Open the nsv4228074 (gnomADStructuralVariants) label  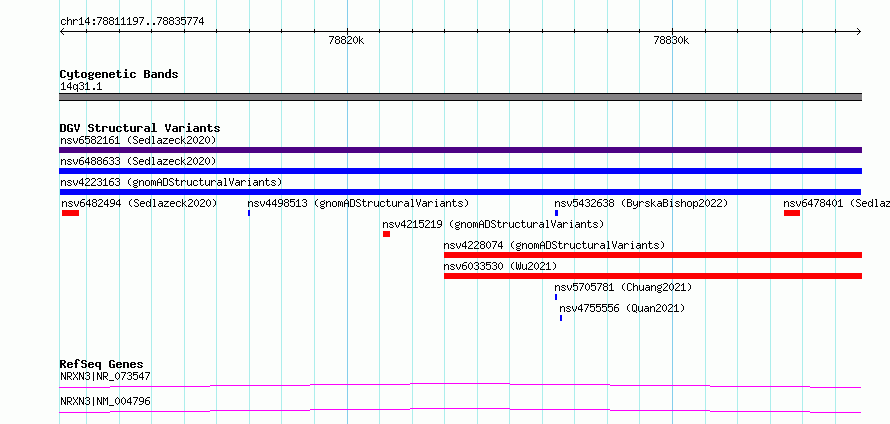[554, 245]
